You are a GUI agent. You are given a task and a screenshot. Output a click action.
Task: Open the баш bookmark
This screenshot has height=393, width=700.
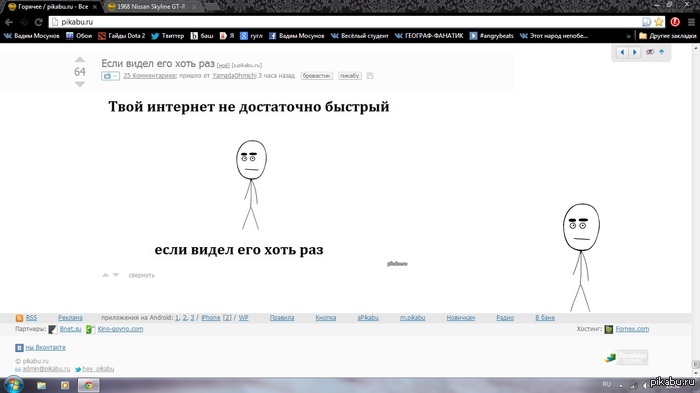pyautogui.click(x=202, y=36)
